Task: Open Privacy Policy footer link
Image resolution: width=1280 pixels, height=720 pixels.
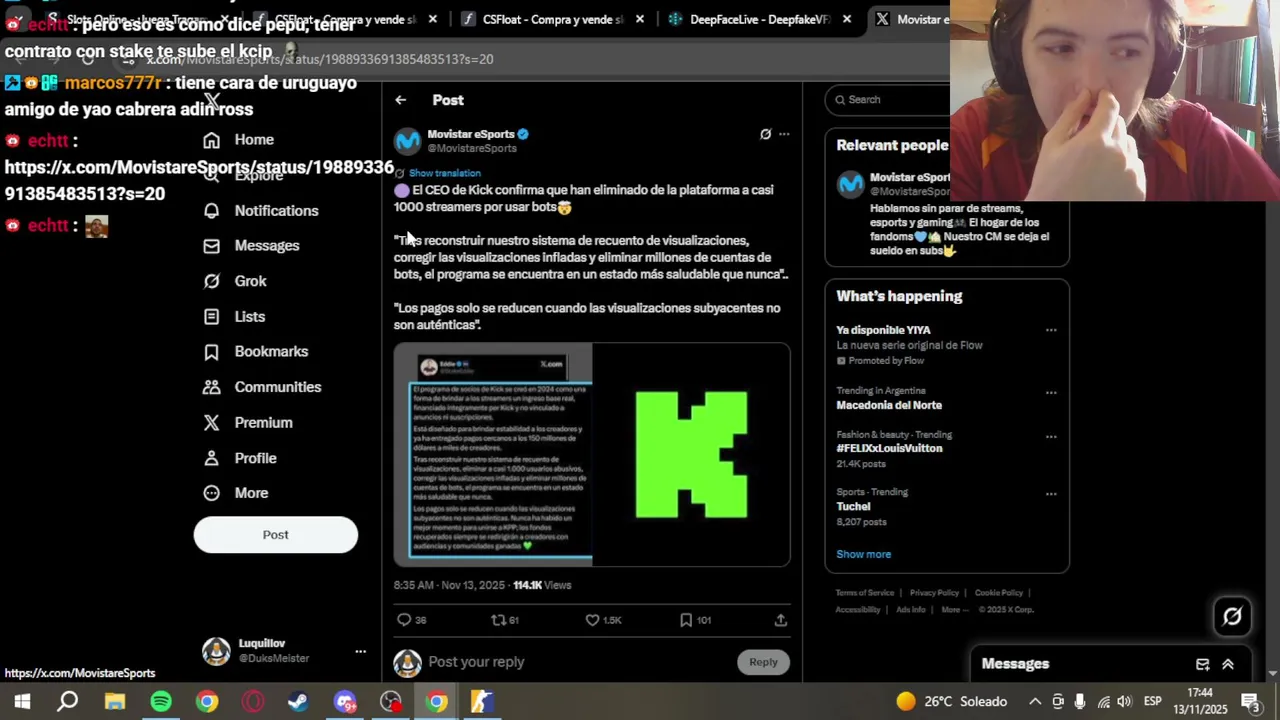Action: 934,593
